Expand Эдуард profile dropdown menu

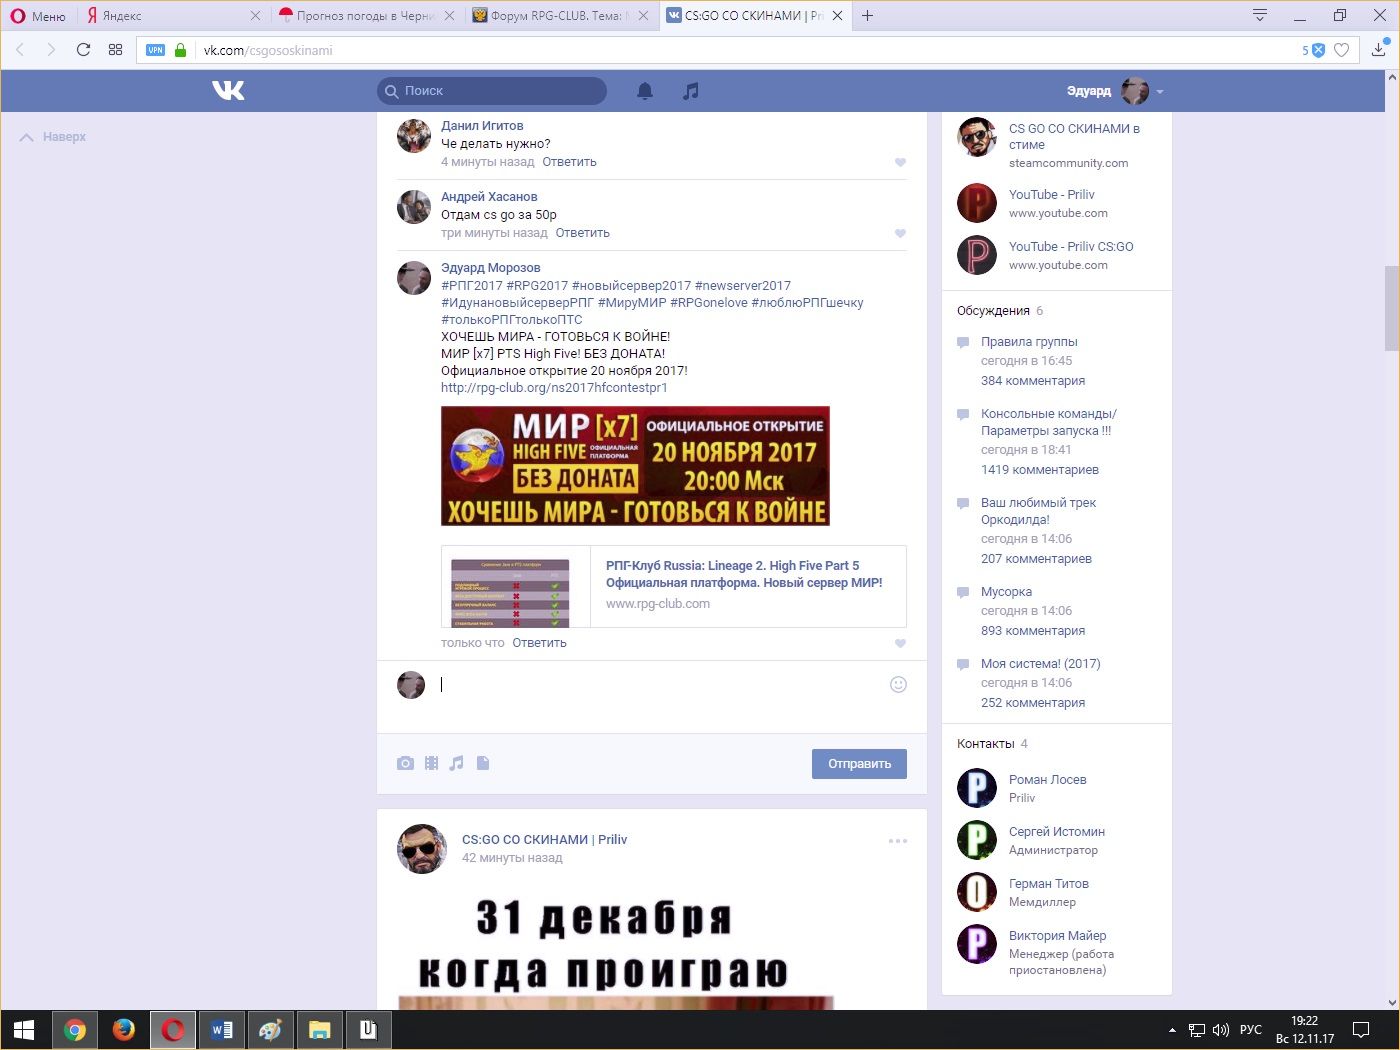point(1160,91)
